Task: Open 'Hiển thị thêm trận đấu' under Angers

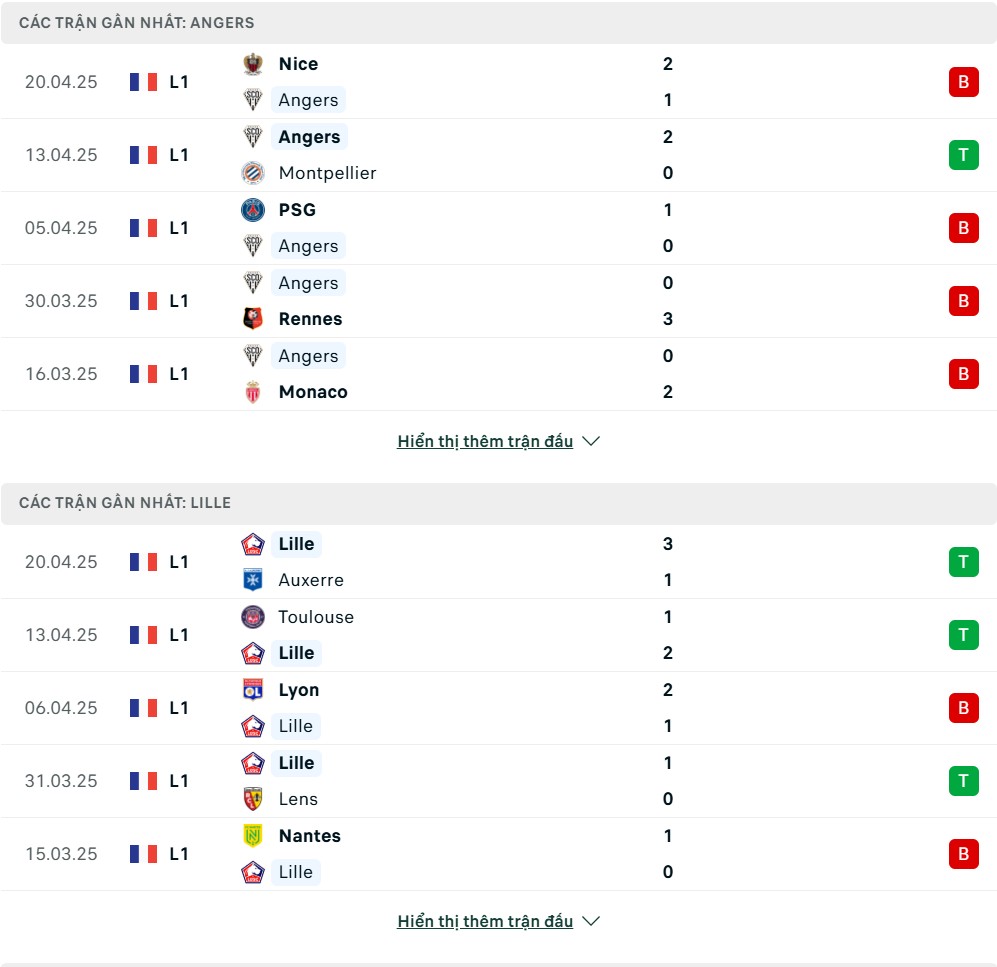Action: tap(485, 441)
